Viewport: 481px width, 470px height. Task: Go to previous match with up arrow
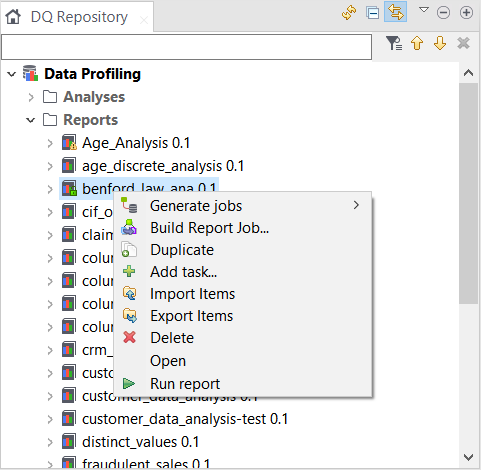click(417, 43)
